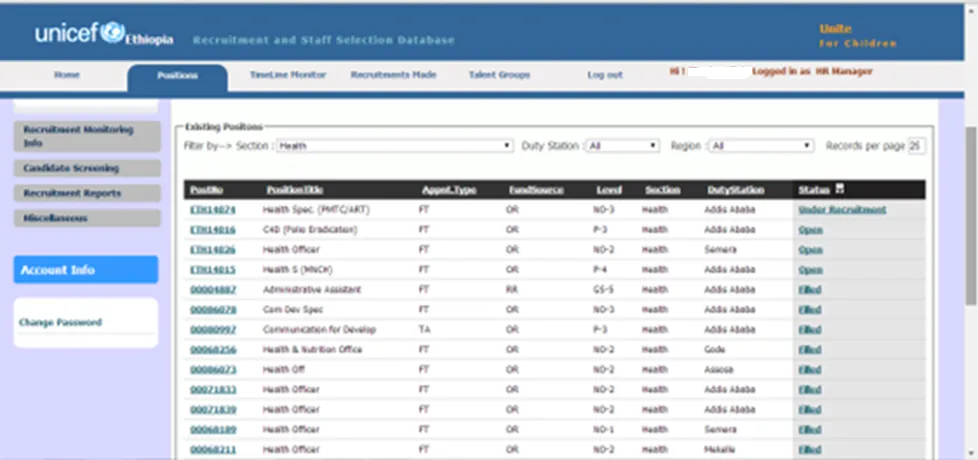Click the icon beside Status column header
Screen dimensions: 978x460
[839, 189]
